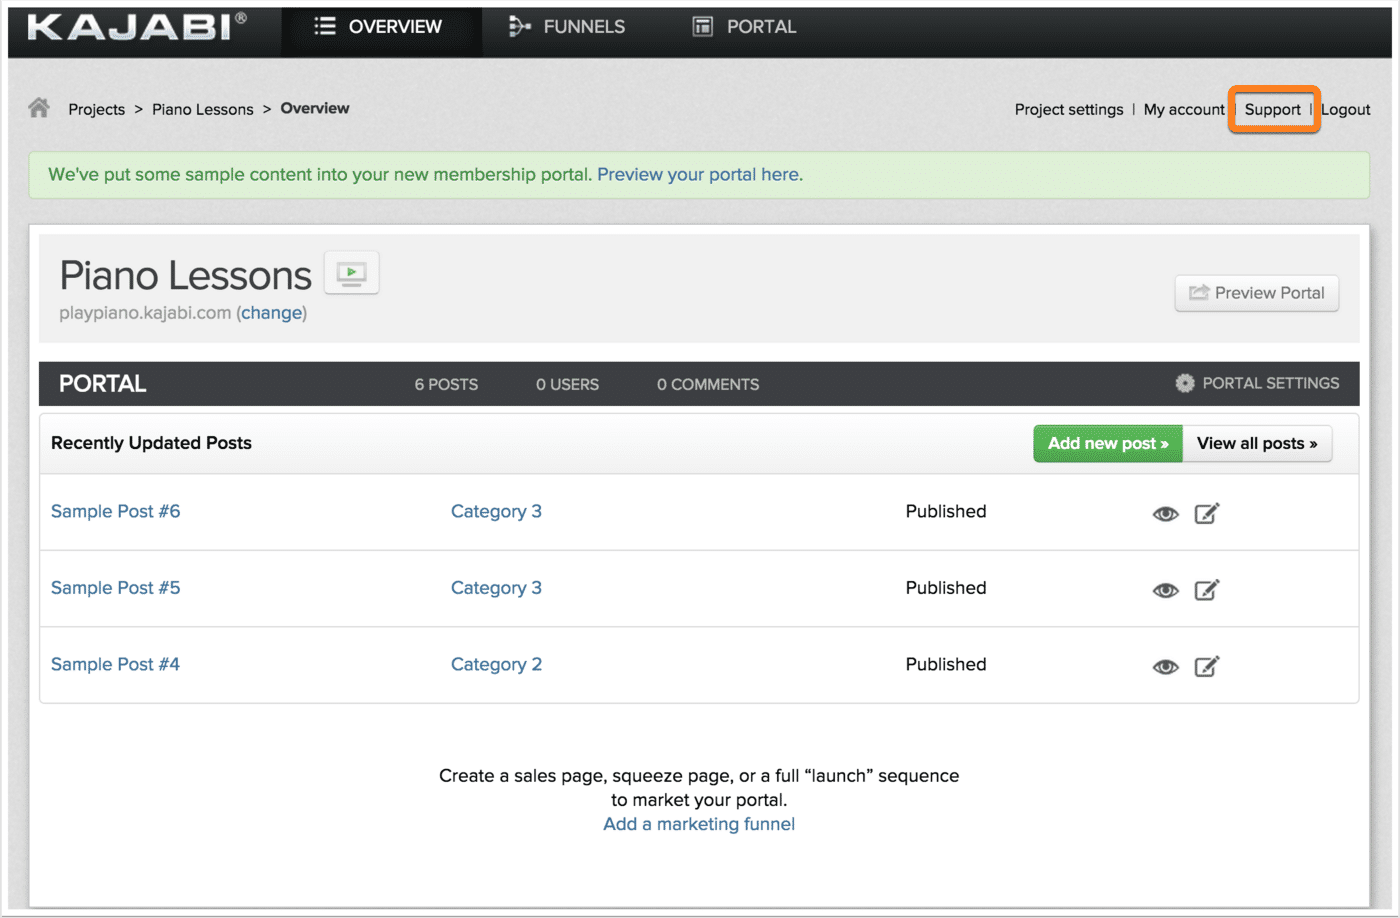Open Projects in the breadcrumb

[x=97, y=109]
